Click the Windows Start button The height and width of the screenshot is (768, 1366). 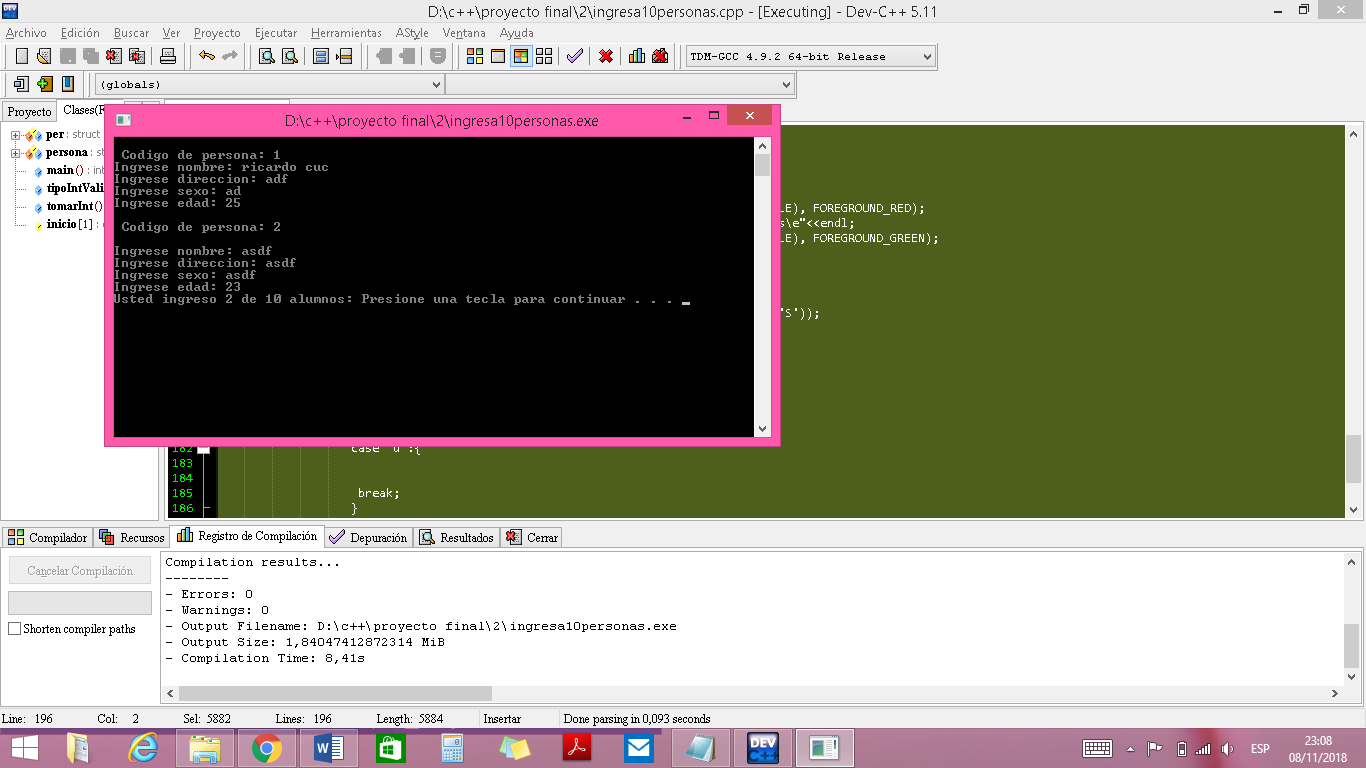pos(24,747)
